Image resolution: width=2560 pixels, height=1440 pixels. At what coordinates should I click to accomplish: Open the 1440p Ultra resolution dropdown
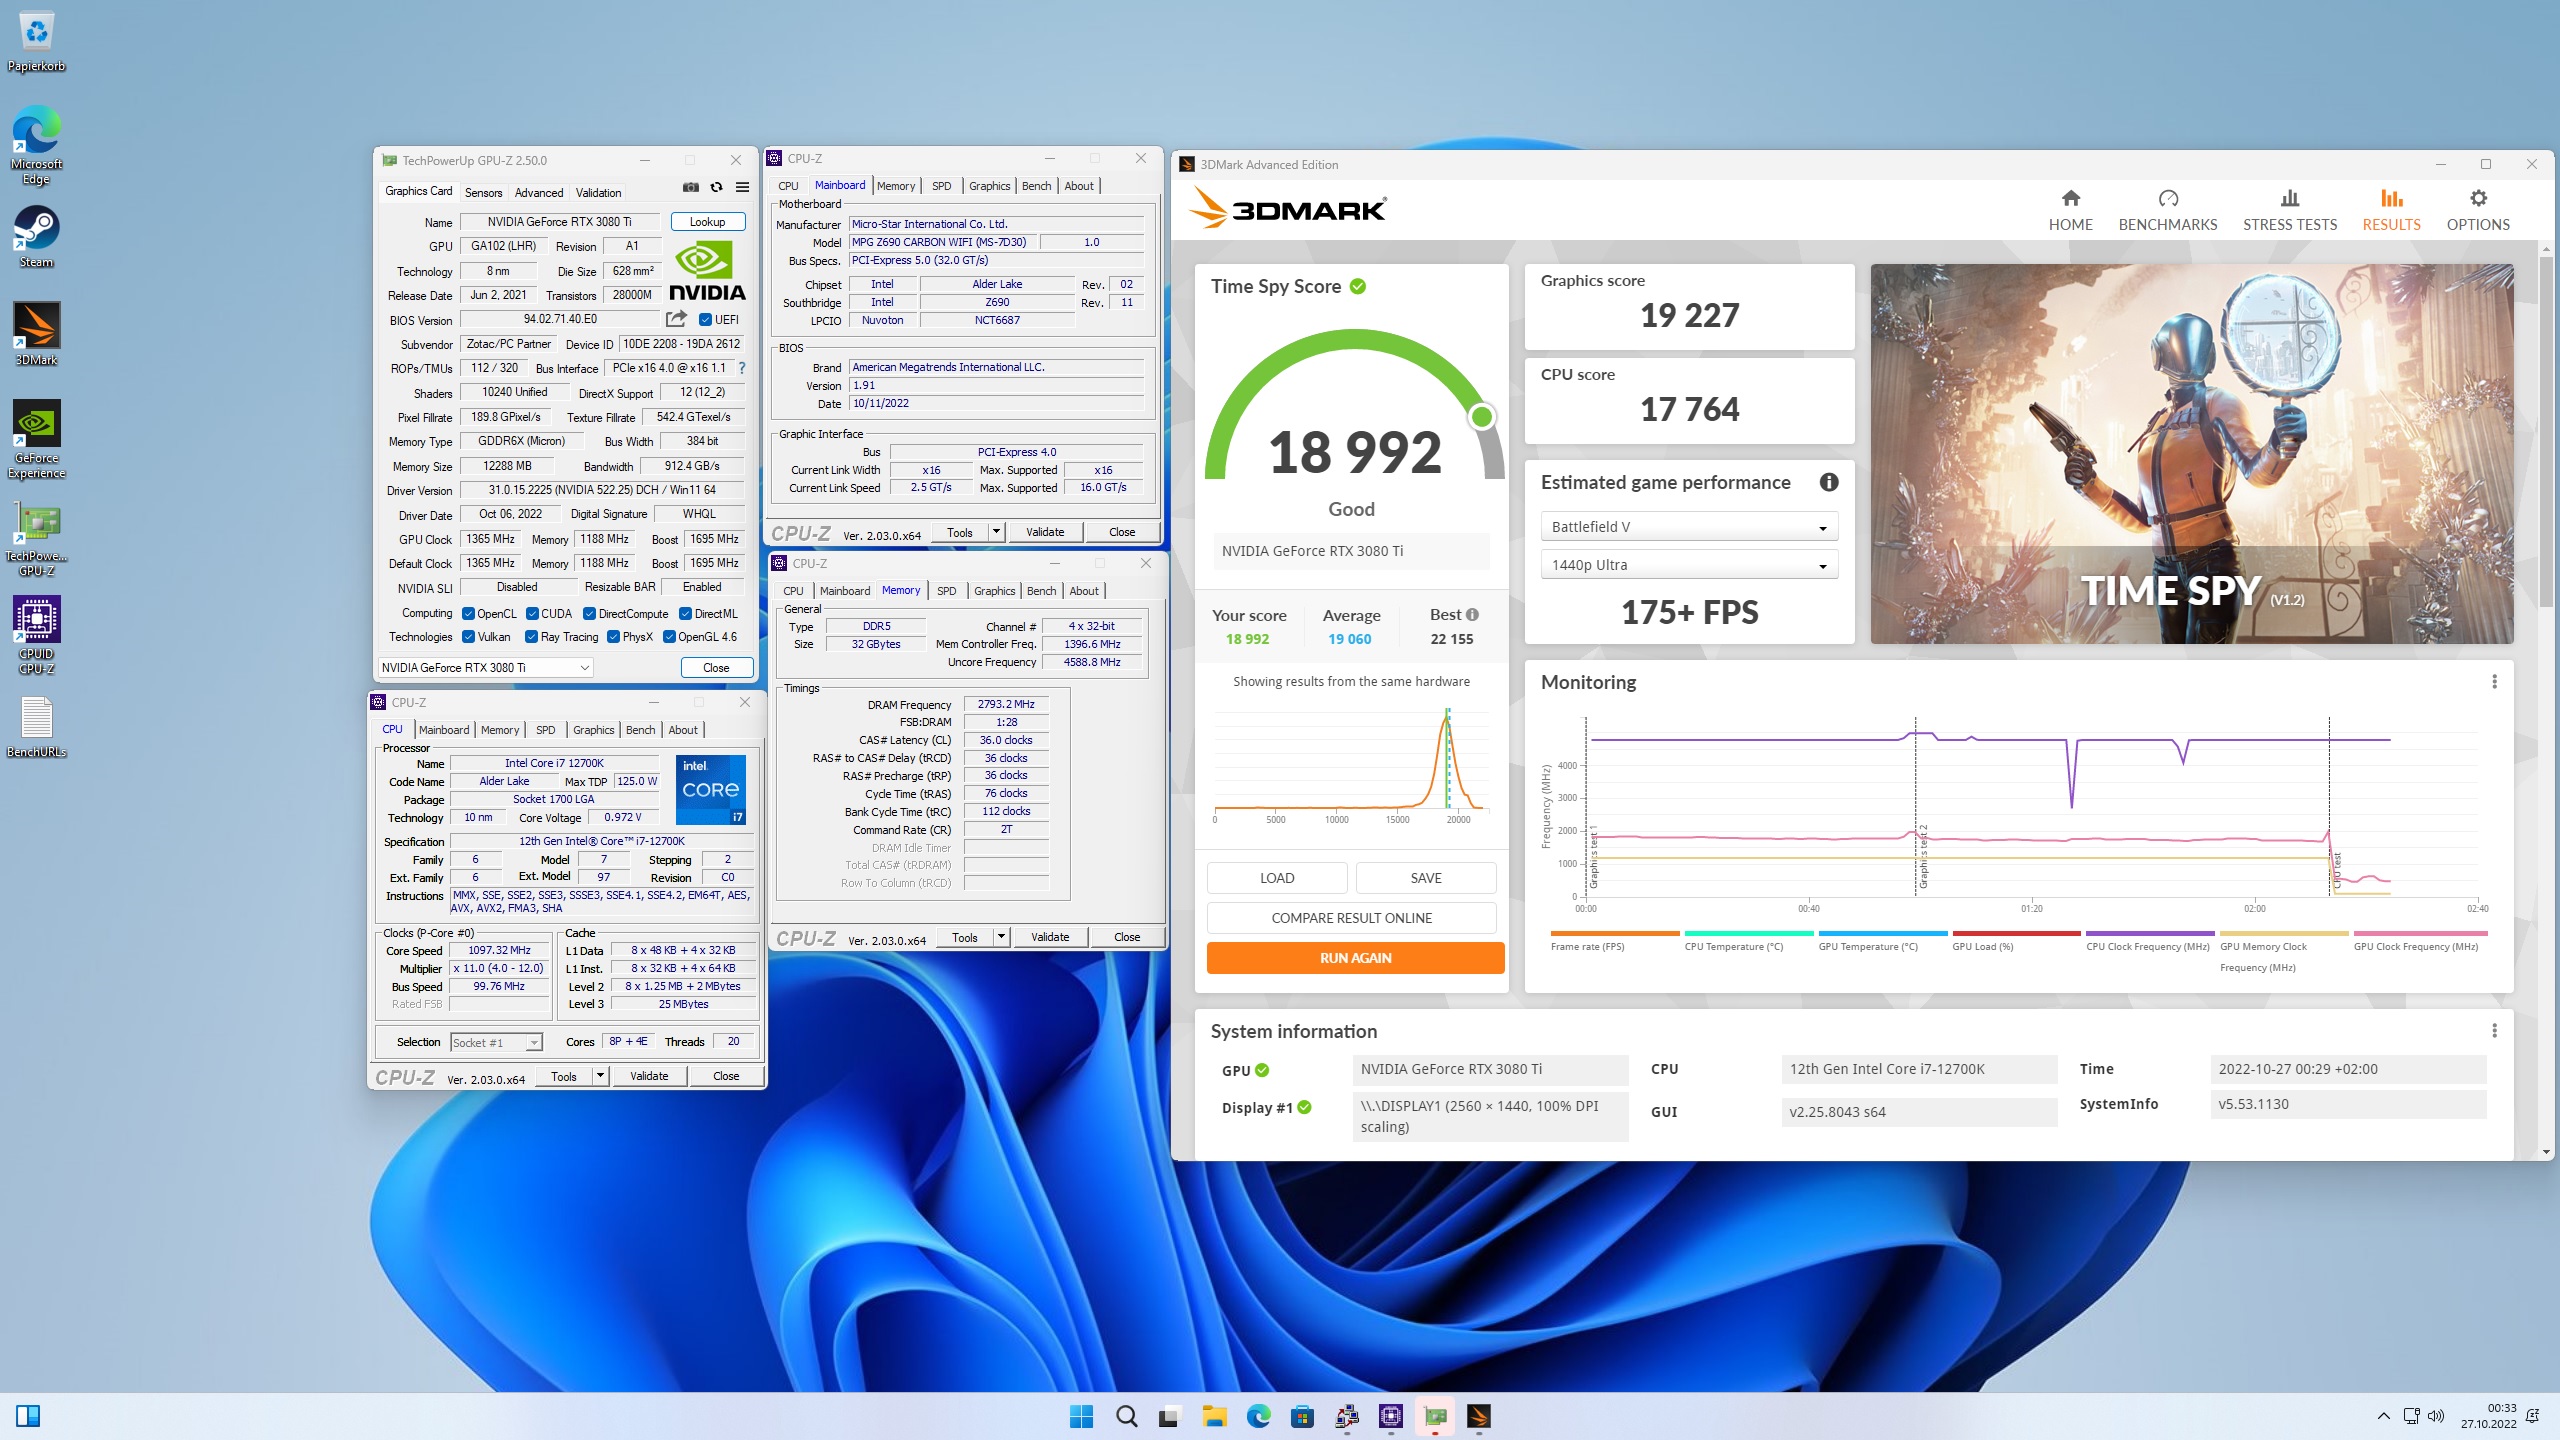tap(1689, 565)
